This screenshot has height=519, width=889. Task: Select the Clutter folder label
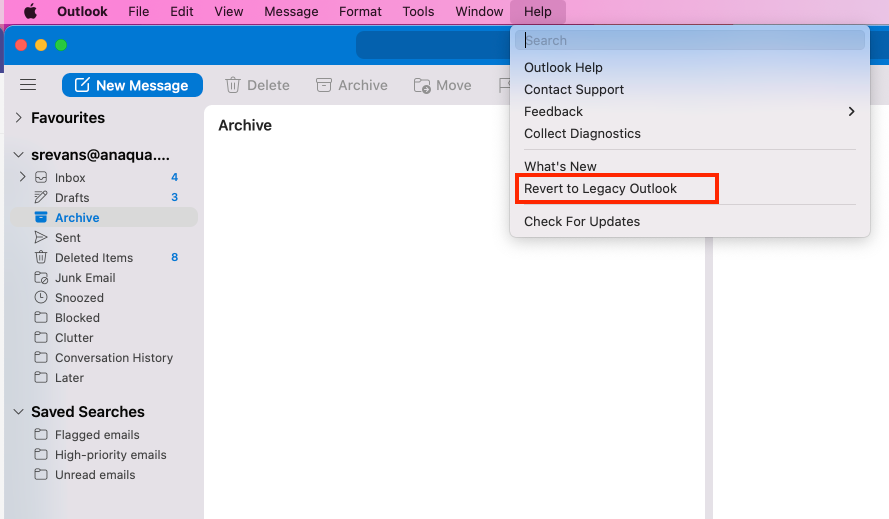click(x=74, y=337)
